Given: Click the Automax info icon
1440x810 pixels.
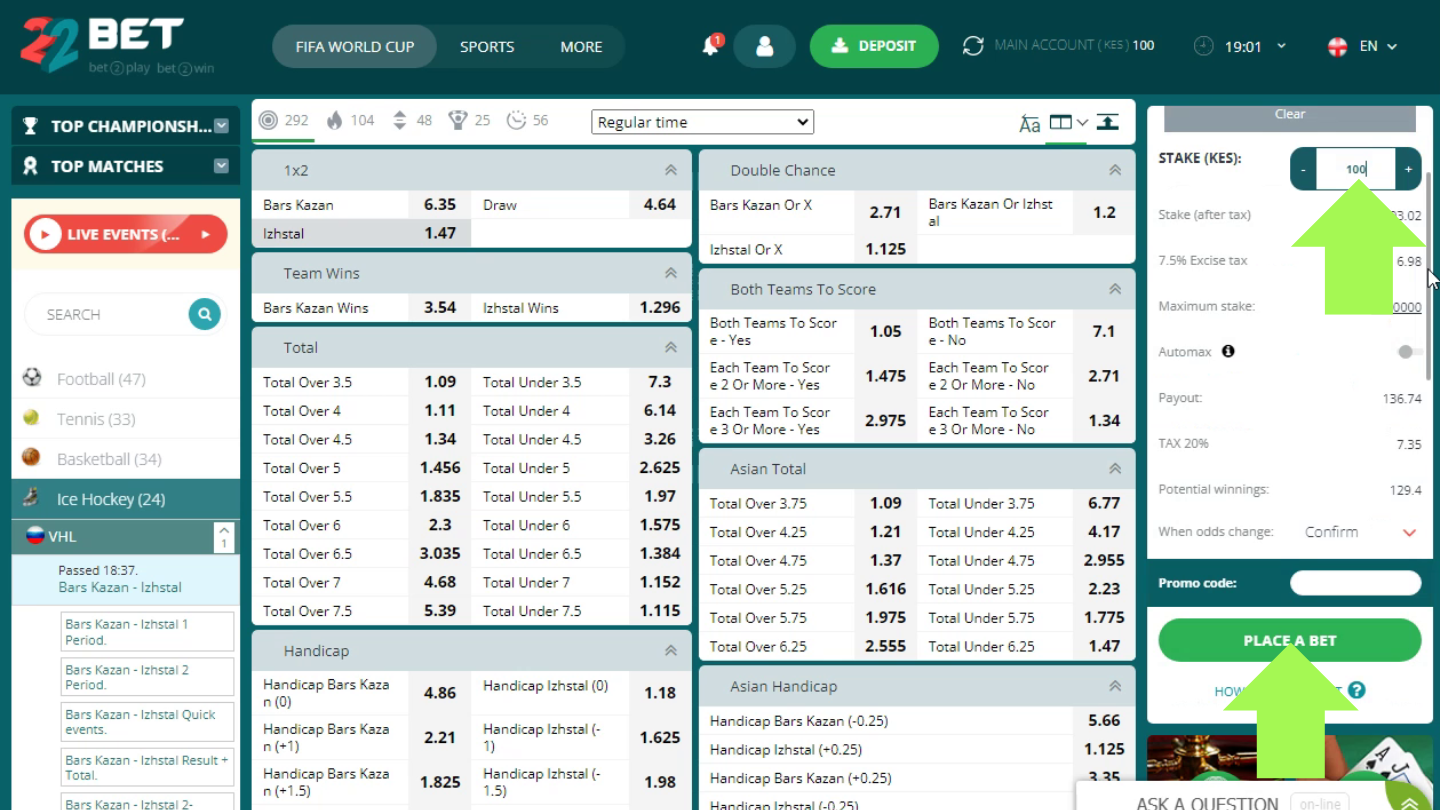Looking at the screenshot, I should point(1228,352).
